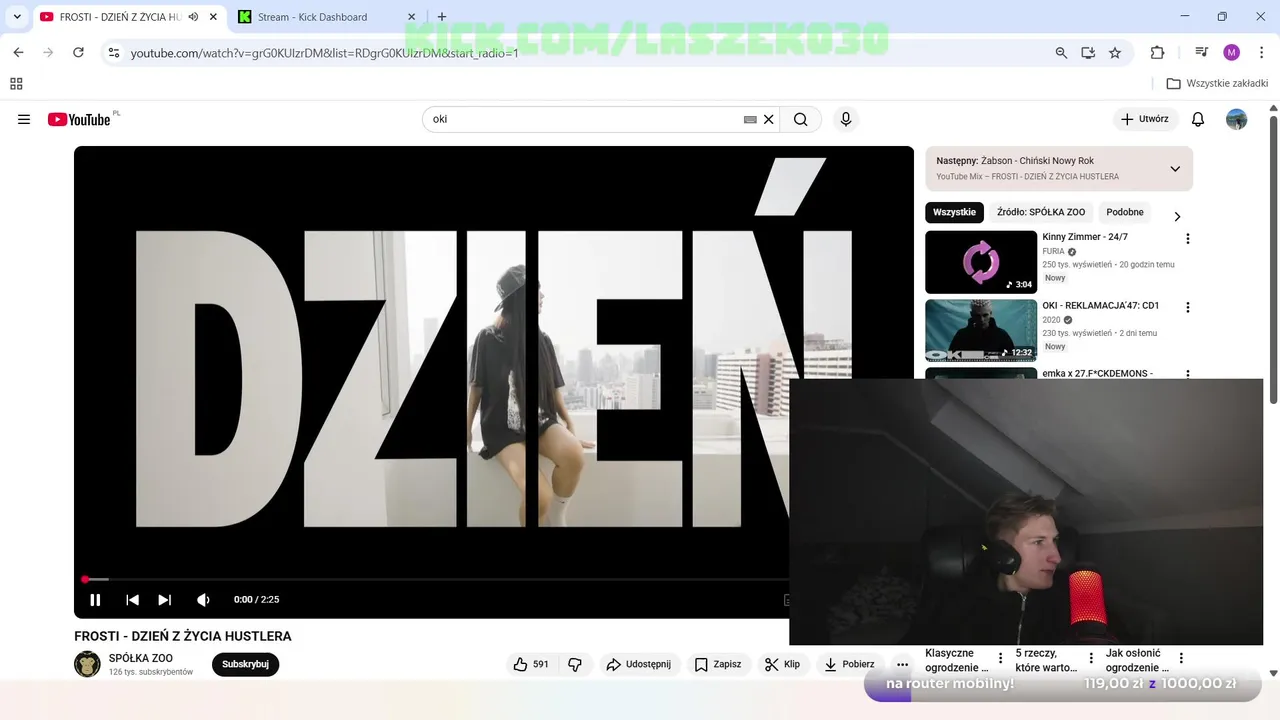This screenshot has height=720, width=1280.
Task: Select the Podobne filter chip
Action: (x=1125, y=212)
